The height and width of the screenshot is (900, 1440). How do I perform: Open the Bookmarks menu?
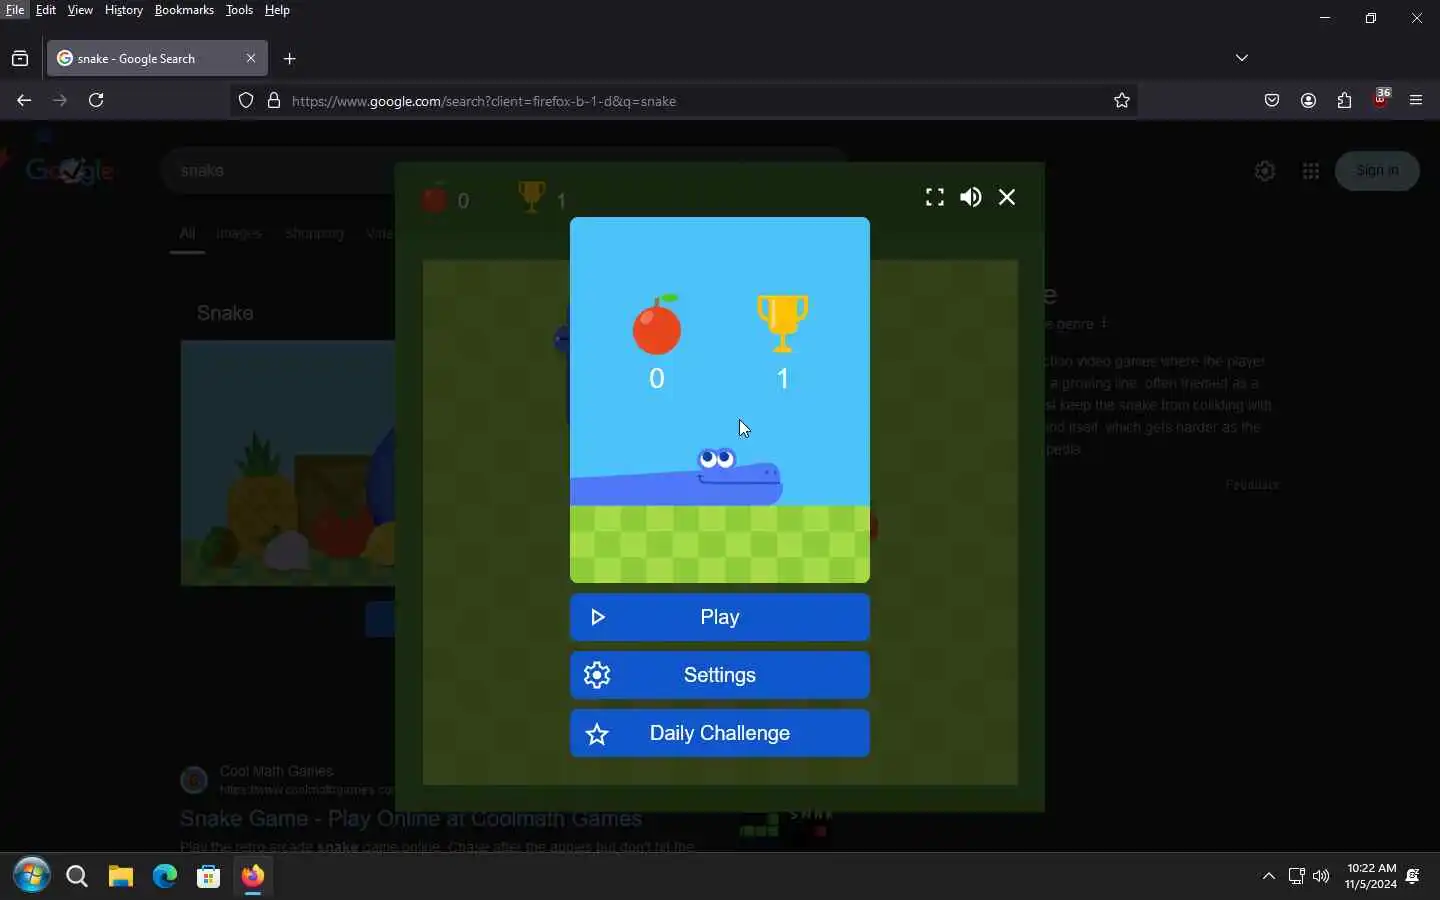pyautogui.click(x=184, y=10)
